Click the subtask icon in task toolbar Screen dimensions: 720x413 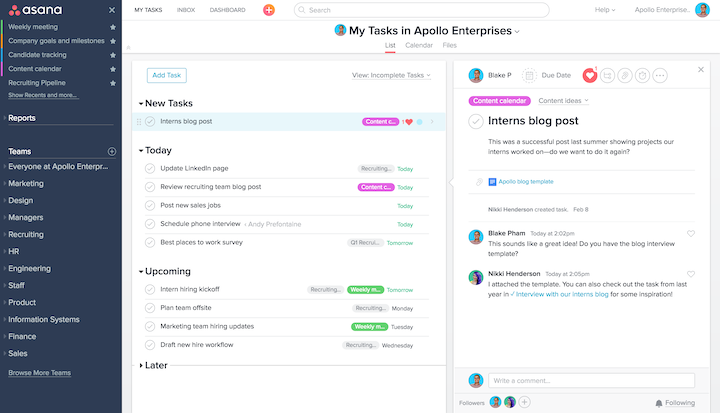point(607,75)
